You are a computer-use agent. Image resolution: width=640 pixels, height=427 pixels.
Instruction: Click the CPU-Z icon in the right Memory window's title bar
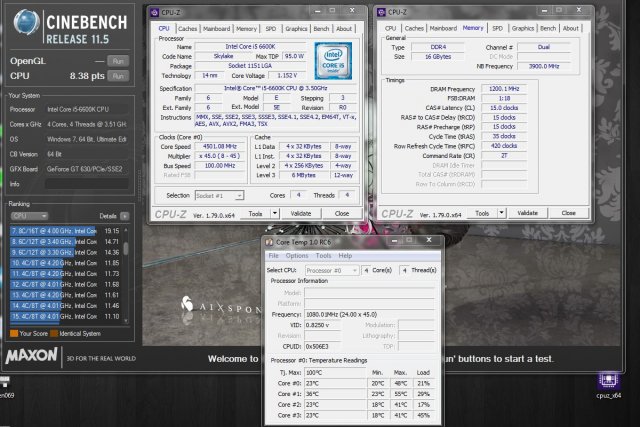coord(381,12)
